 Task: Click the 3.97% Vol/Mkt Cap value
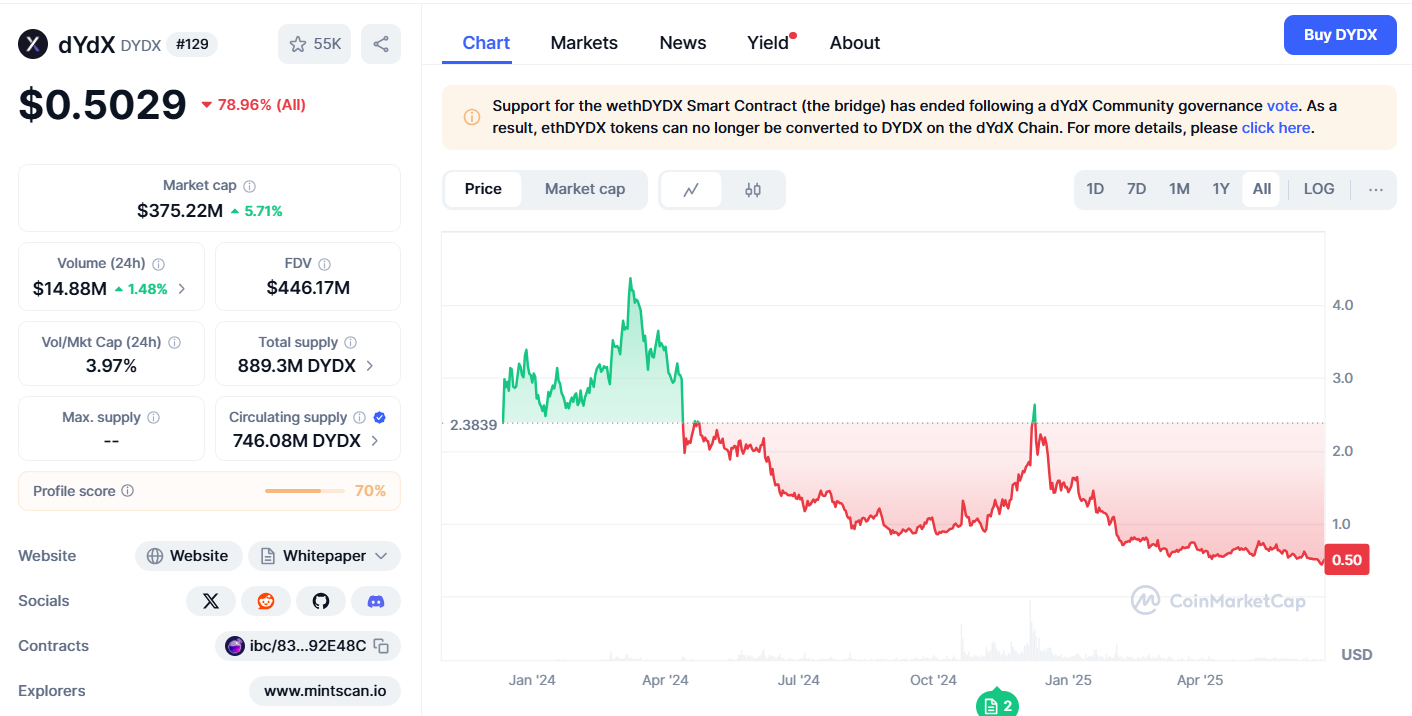111,366
